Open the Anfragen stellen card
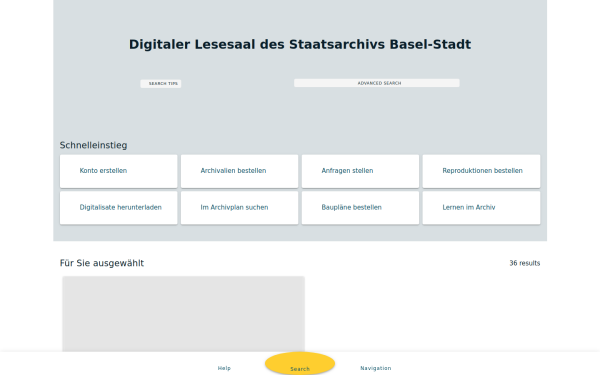The width and height of the screenshot is (600, 375). coord(360,171)
